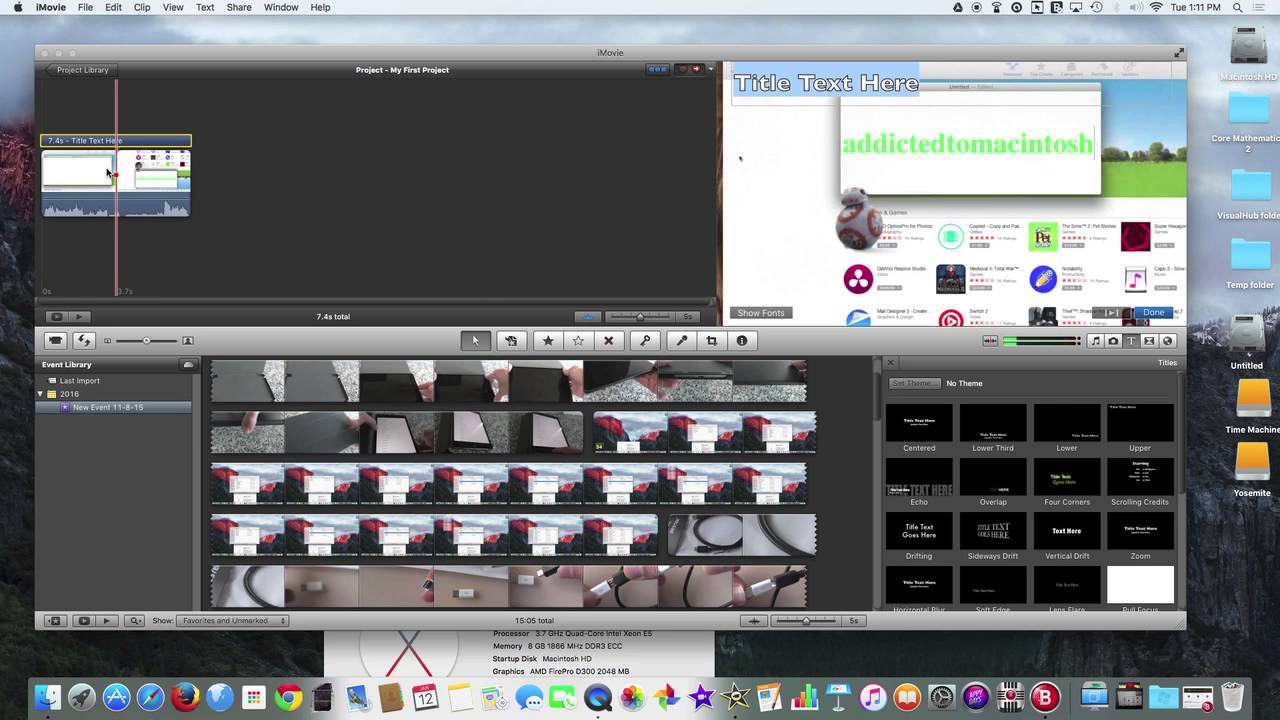The height and width of the screenshot is (720, 1280).
Task: Toggle audio waveform display in project
Action: 588,317
